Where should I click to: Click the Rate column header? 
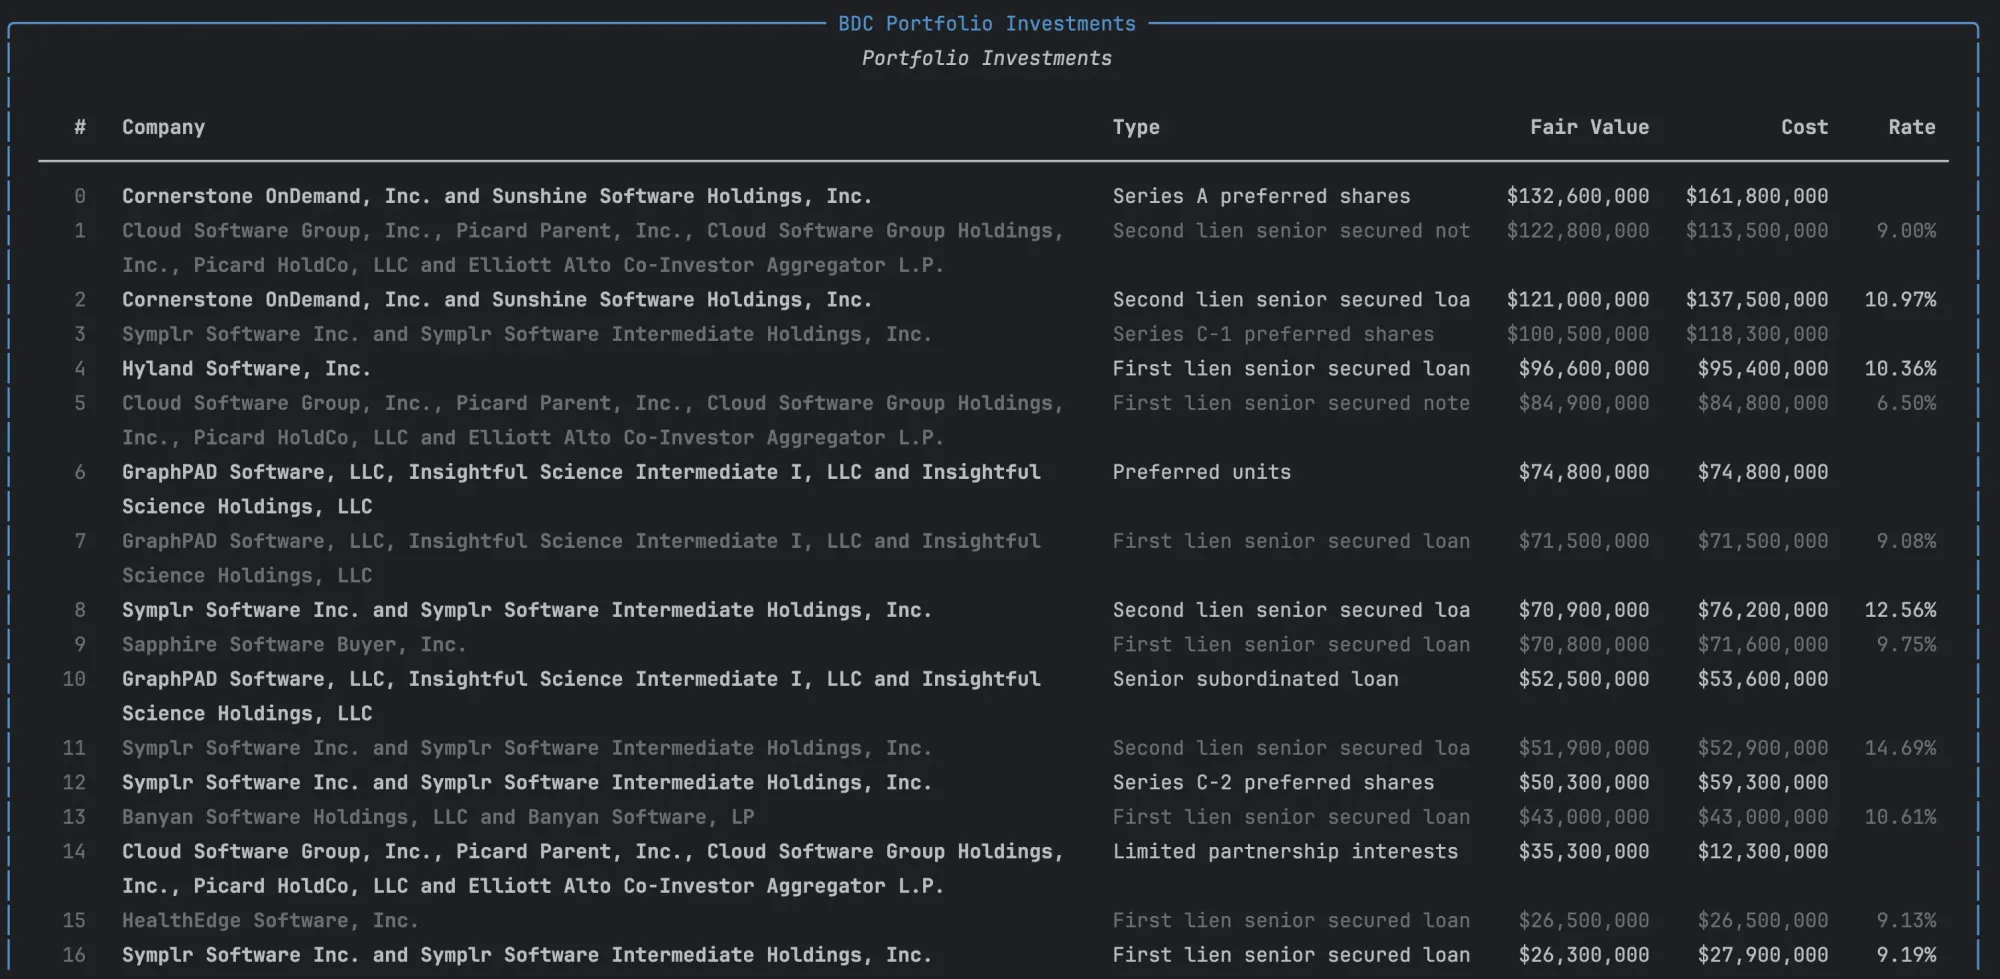[1911, 127]
